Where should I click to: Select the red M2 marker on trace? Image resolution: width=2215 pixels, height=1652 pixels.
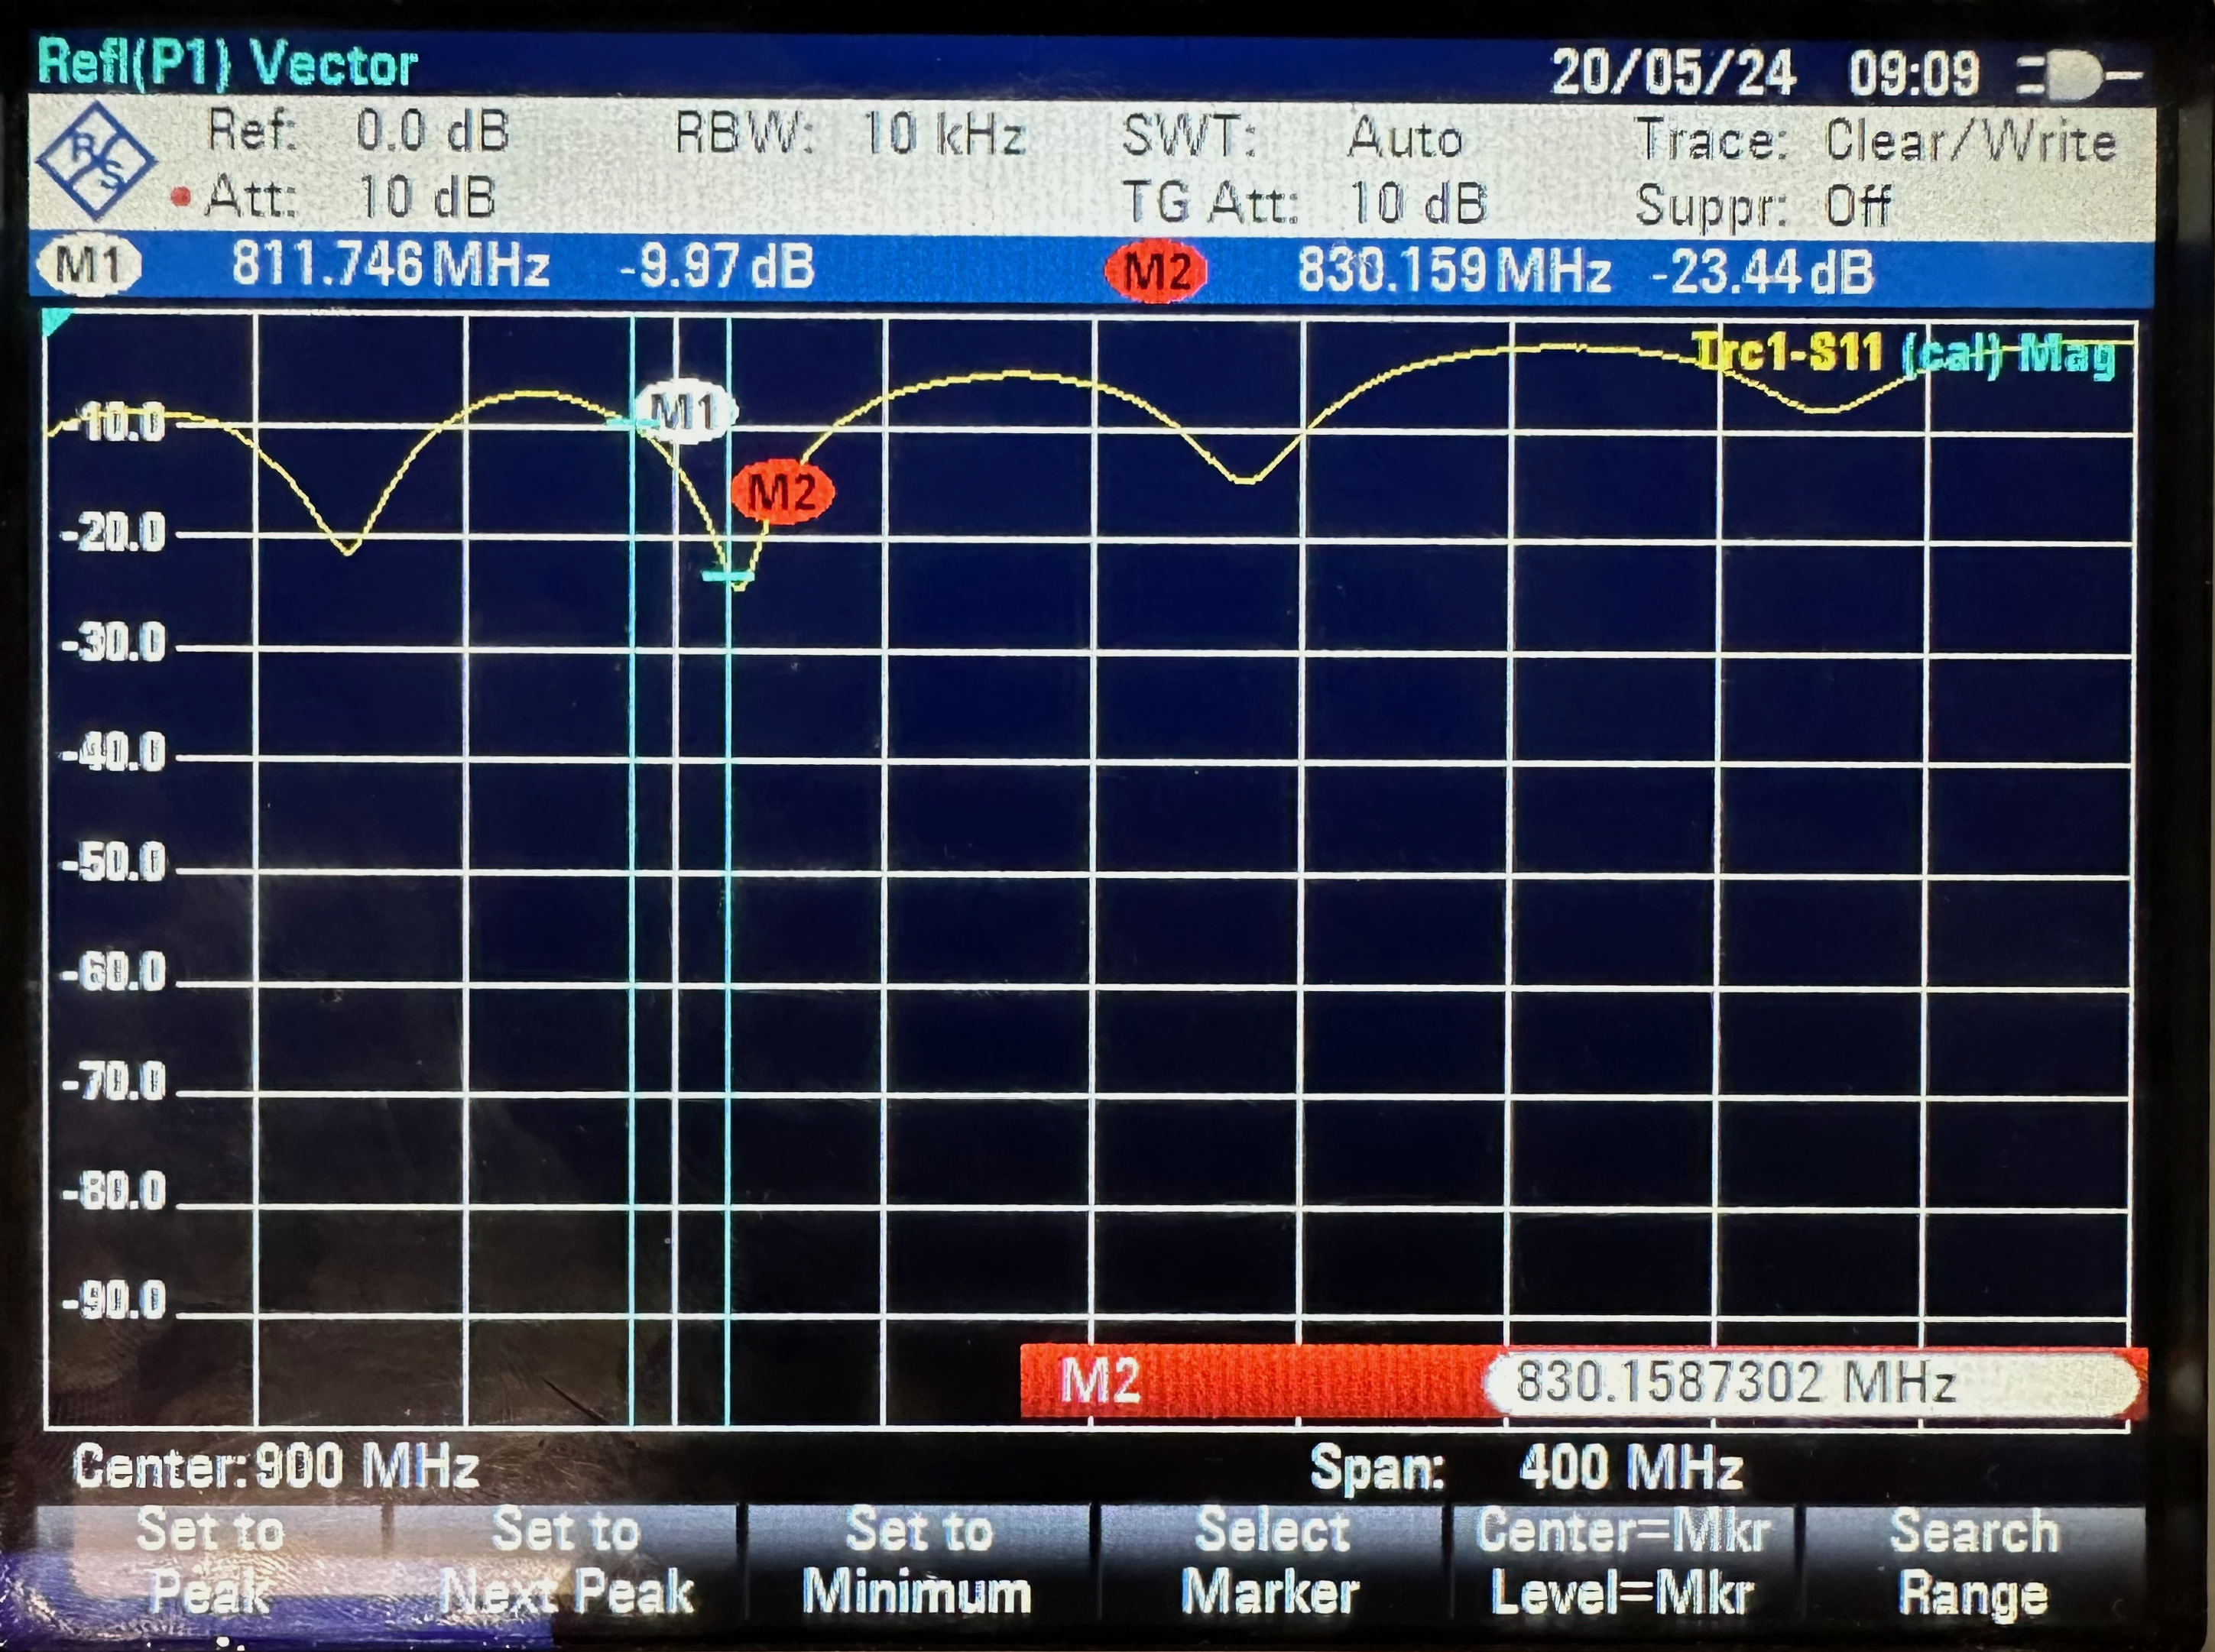coord(782,492)
